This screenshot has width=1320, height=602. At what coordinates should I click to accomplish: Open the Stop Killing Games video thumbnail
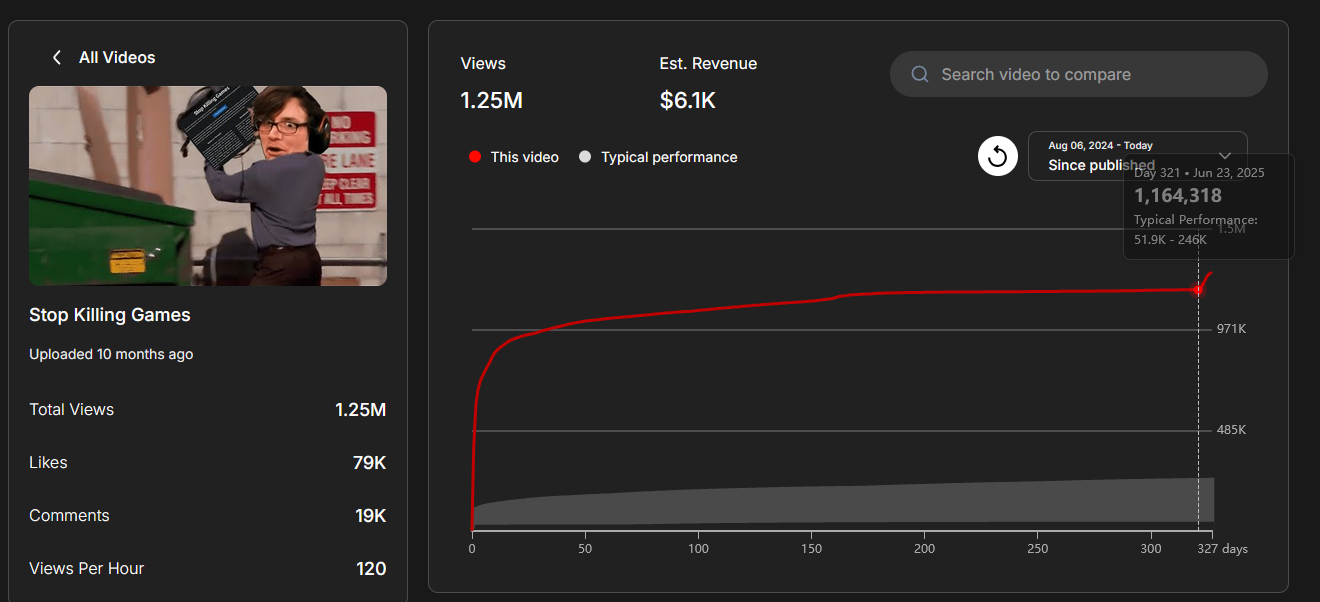[x=208, y=186]
